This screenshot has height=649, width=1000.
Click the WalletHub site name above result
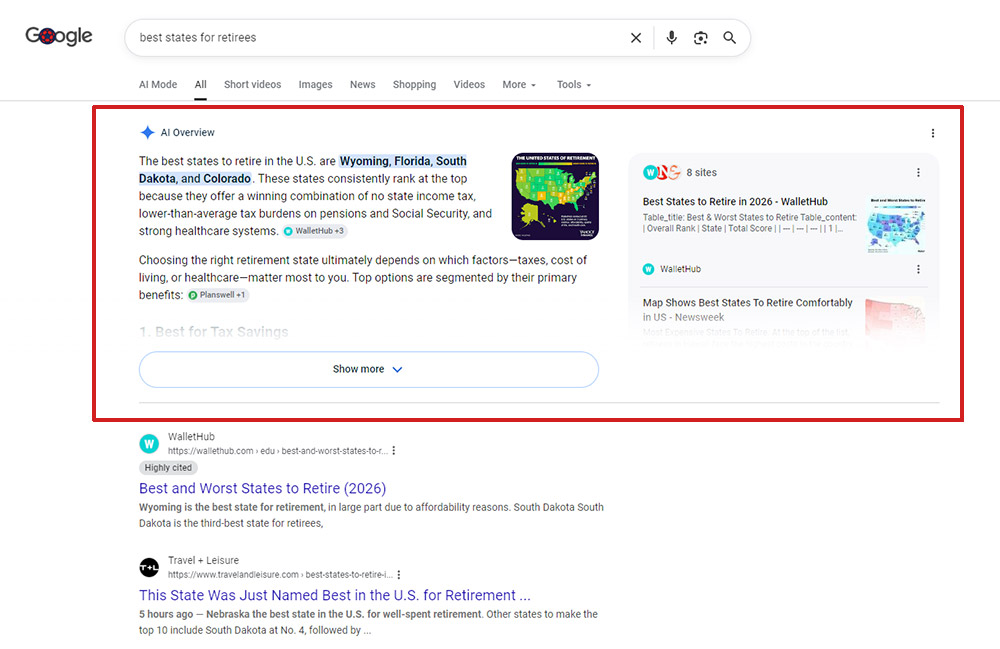tap(191, 437)
